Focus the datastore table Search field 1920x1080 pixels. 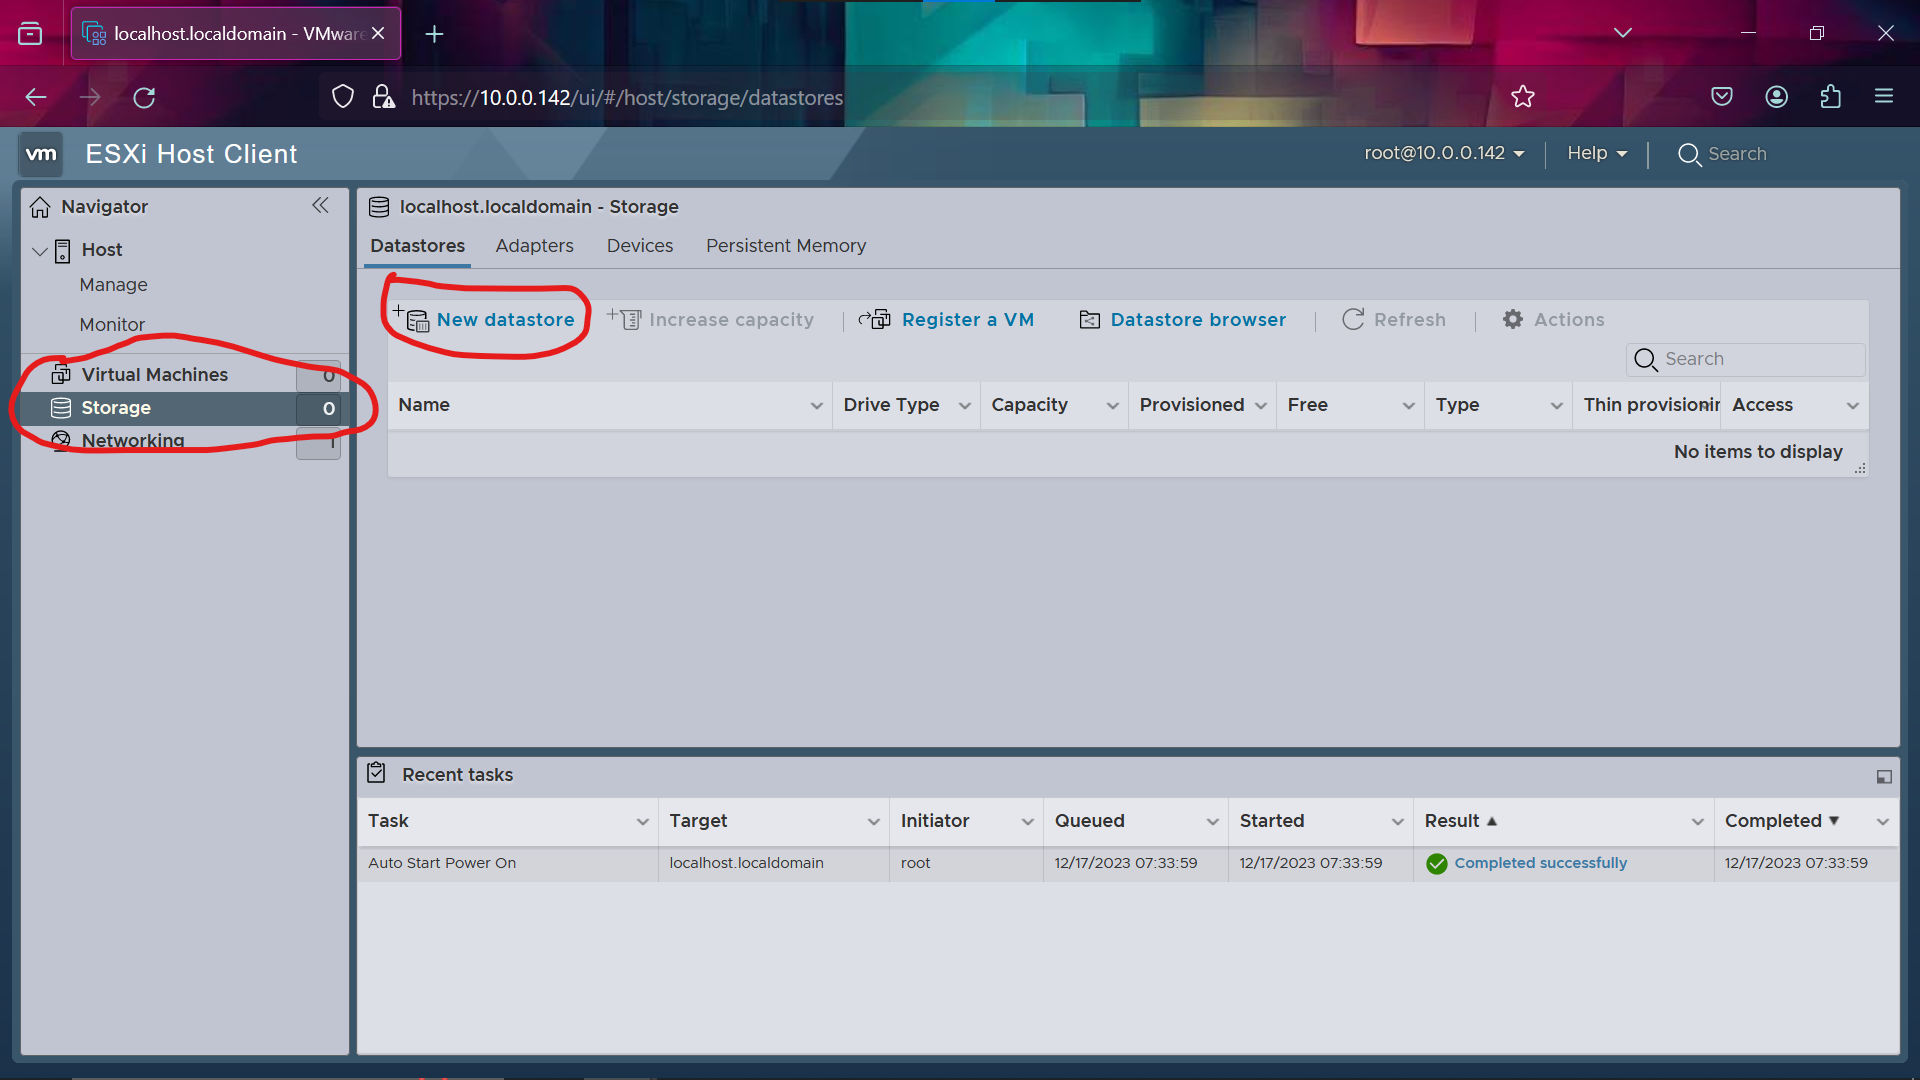tap(1746, 359)
